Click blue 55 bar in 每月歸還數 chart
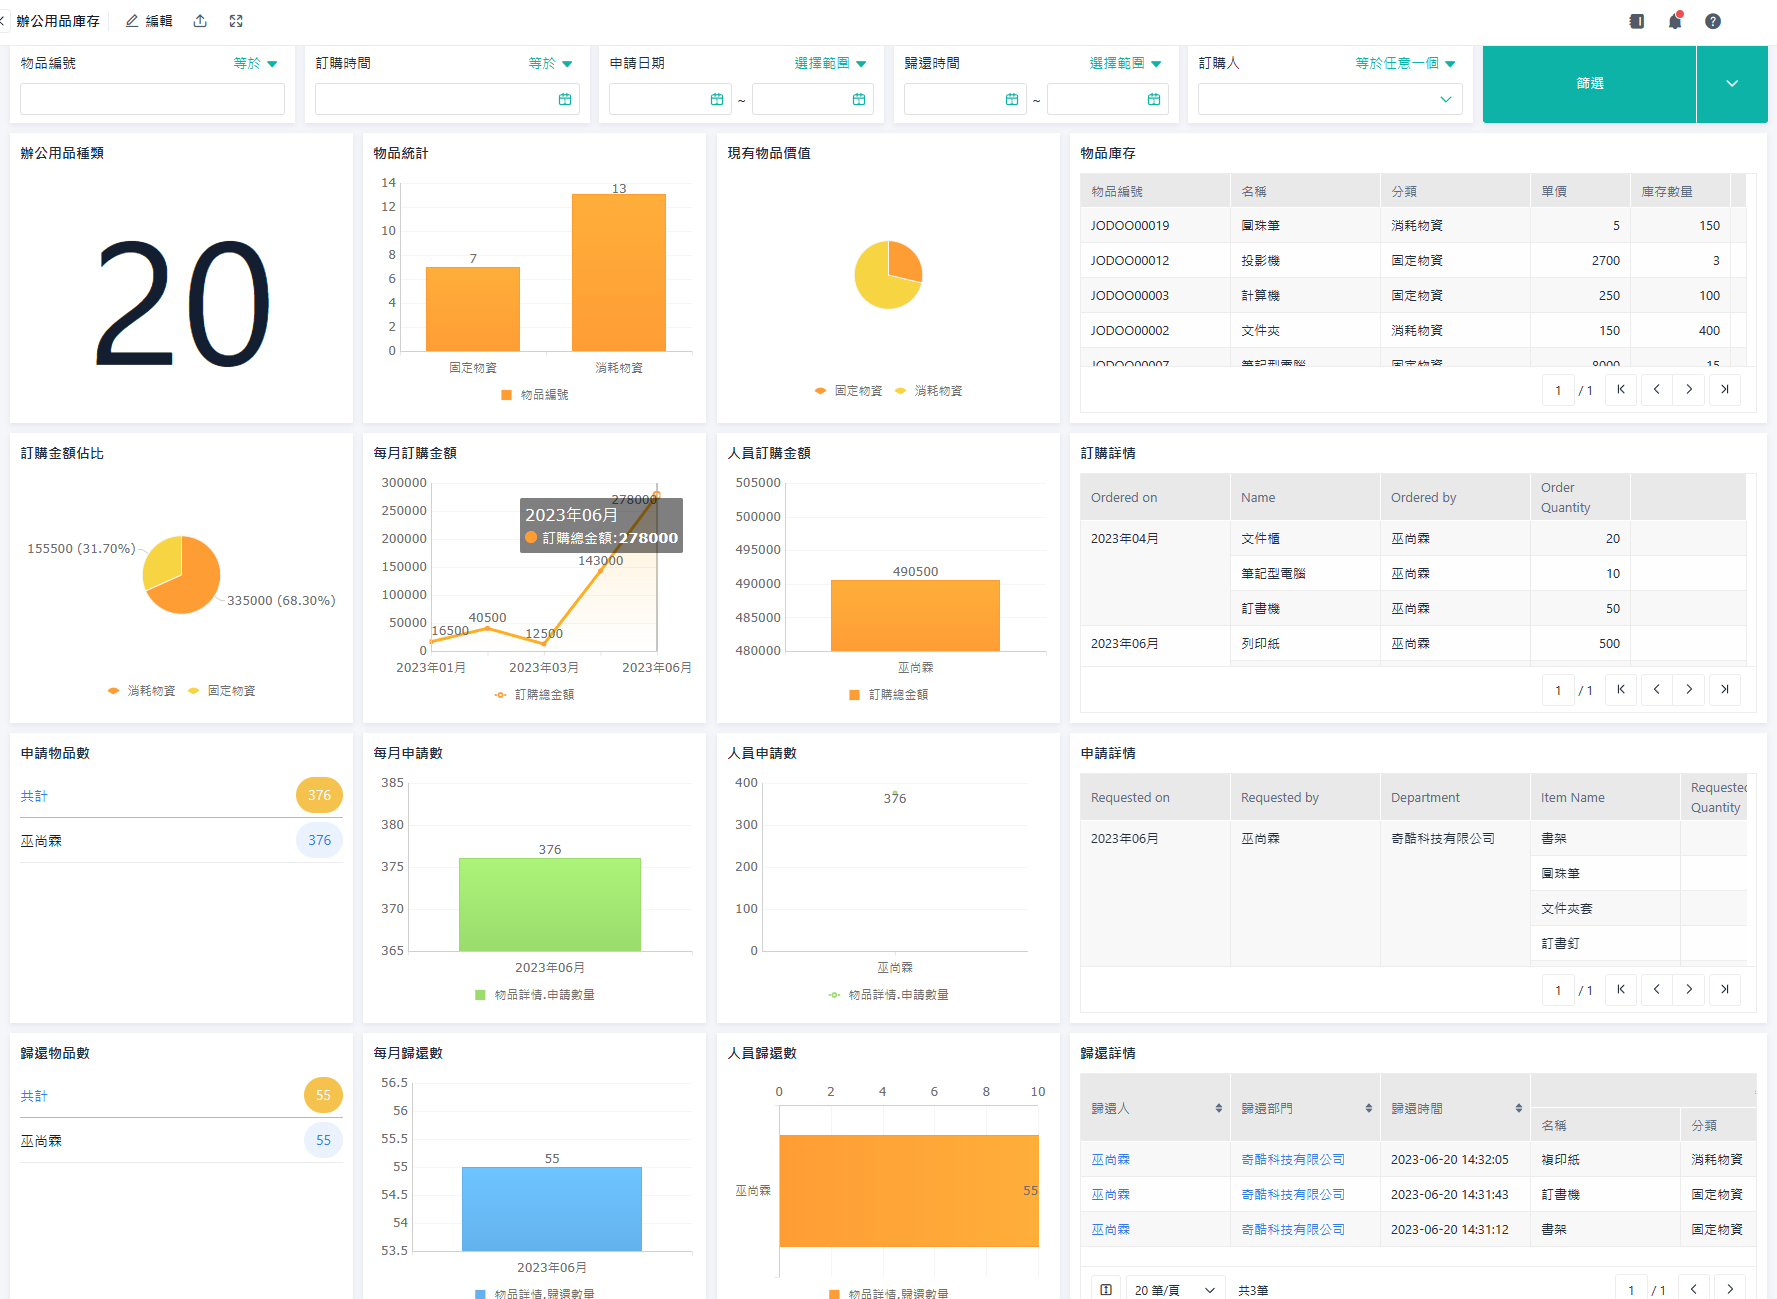 552,1208
